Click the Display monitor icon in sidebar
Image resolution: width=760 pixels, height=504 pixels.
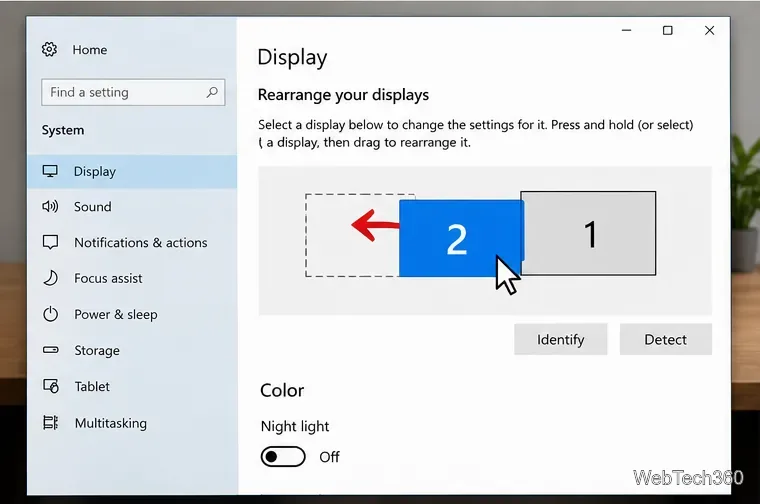click(50, 171)
